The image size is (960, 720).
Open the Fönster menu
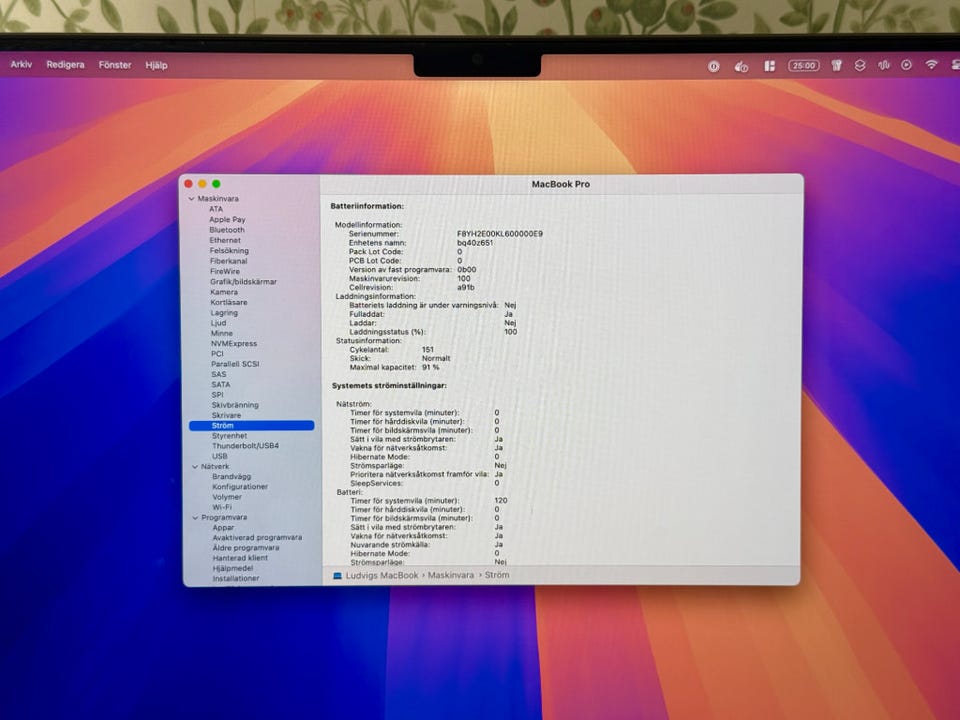point(115,65)
